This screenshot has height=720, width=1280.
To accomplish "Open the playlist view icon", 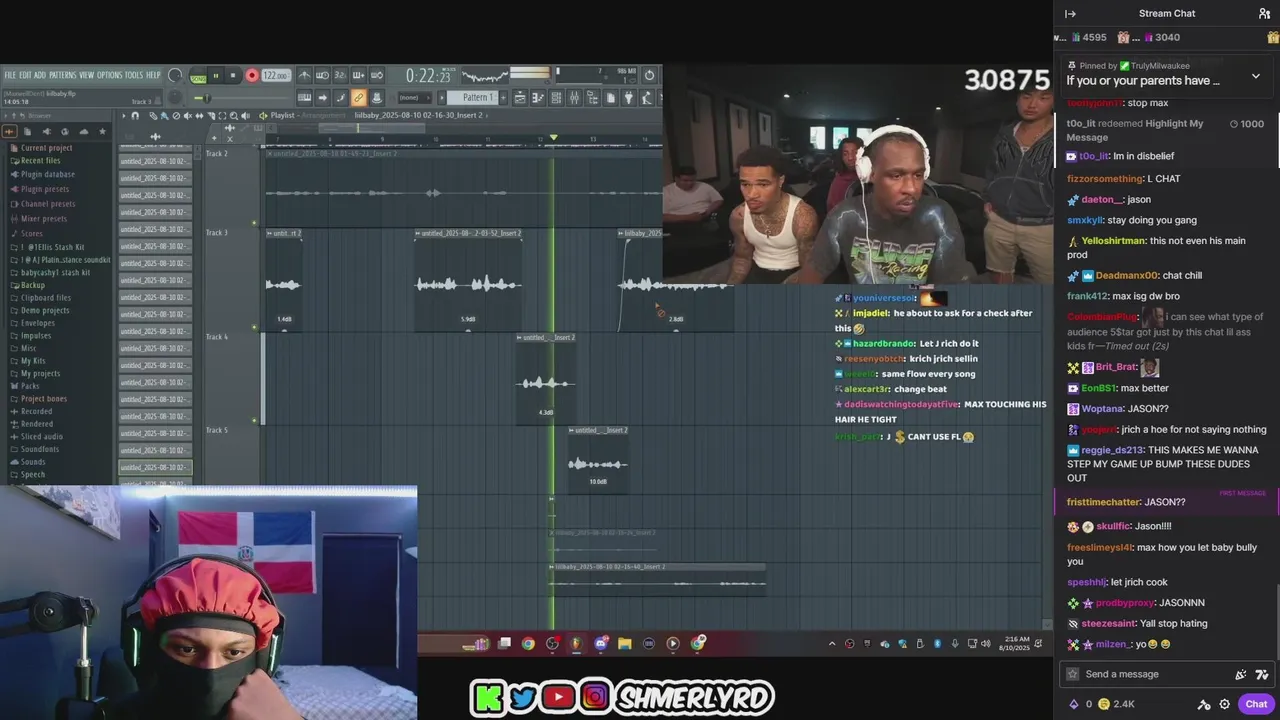I will tap(520, 98).
